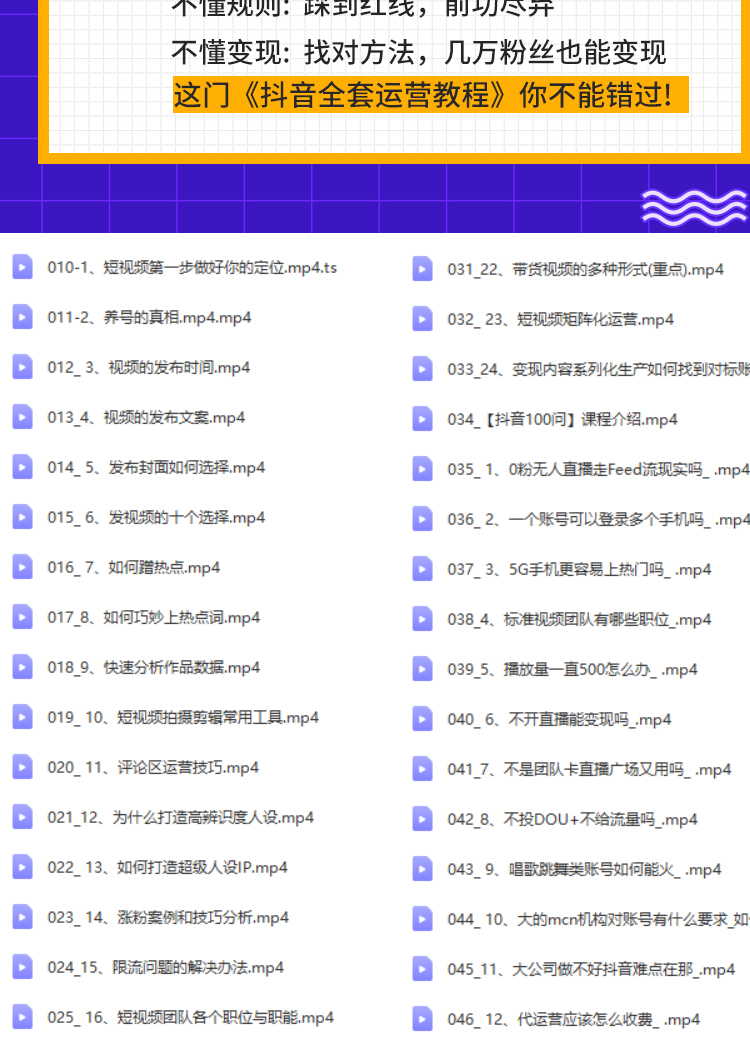750x1051 pixels.
Task: Select file 046_12、代运营应该怎么收费
Action: tap(574, 1019)
